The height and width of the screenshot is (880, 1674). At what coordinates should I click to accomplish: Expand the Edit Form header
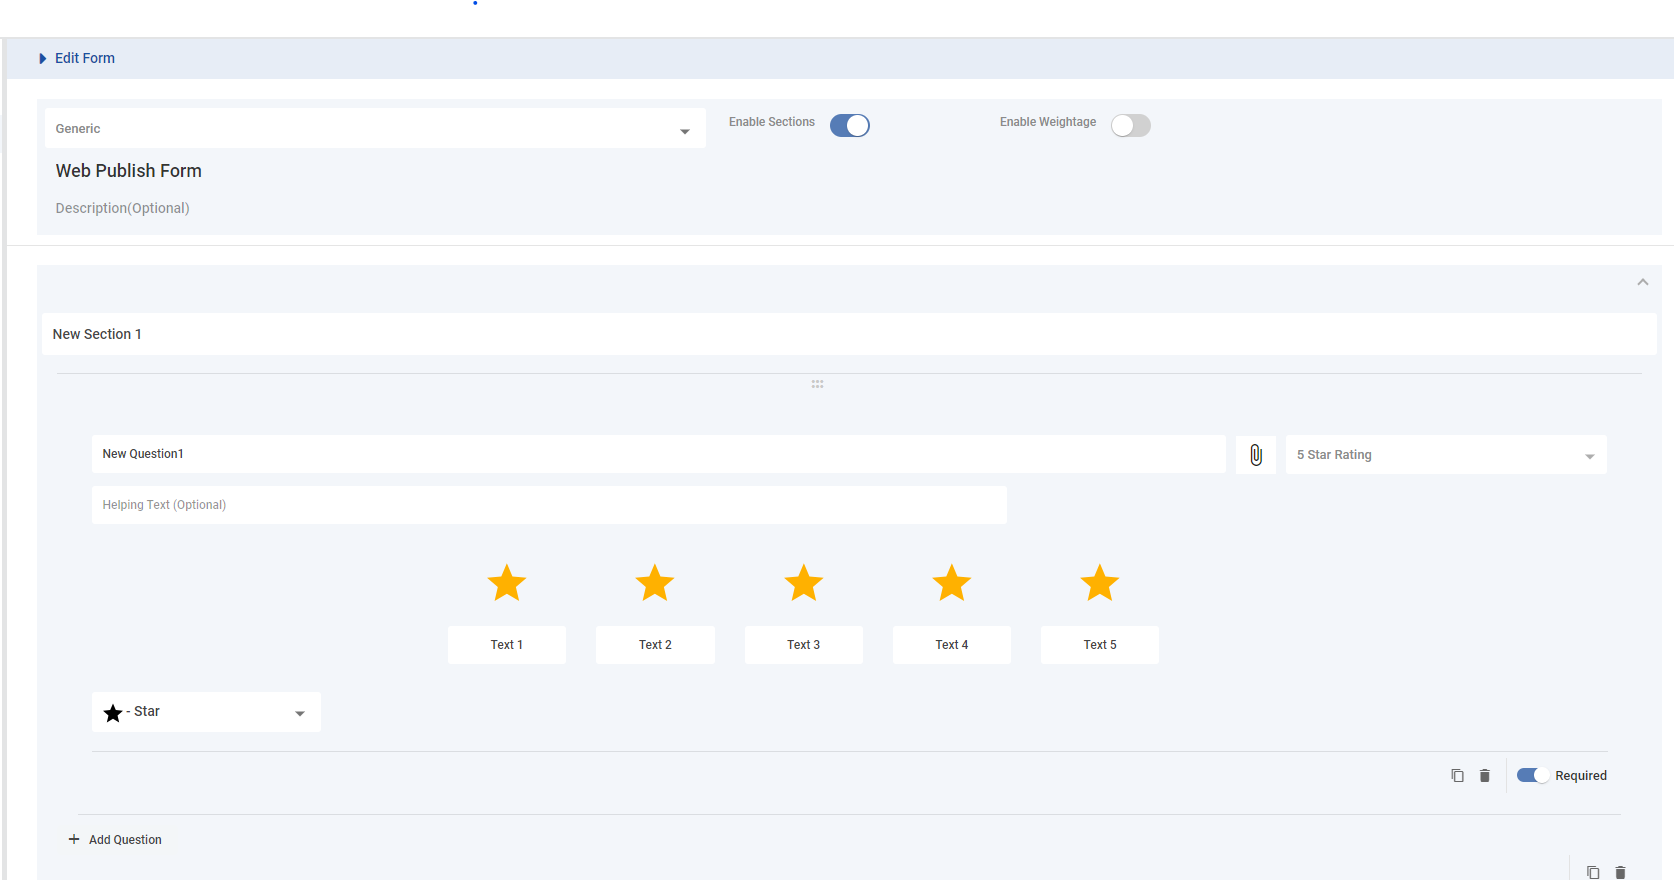coord(43,59)
